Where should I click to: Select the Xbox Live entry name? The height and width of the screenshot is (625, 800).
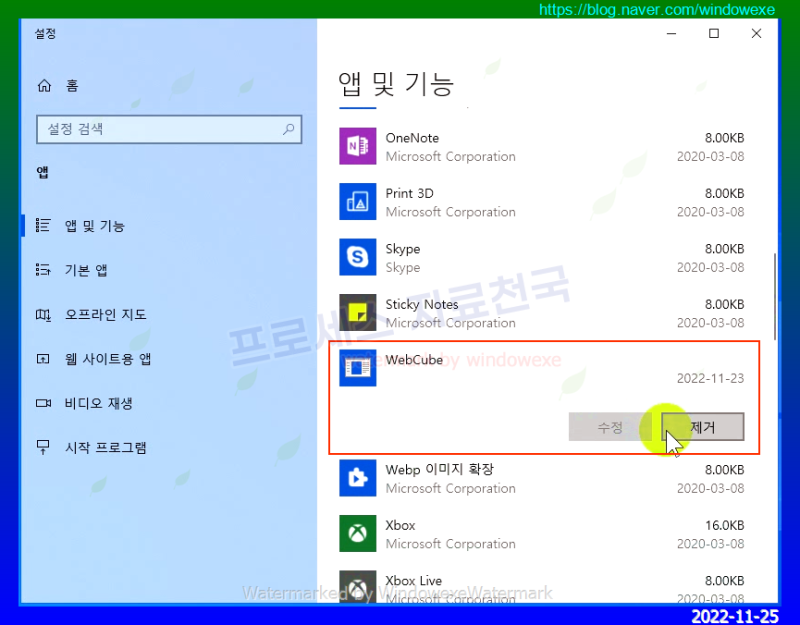pos(414,581)
